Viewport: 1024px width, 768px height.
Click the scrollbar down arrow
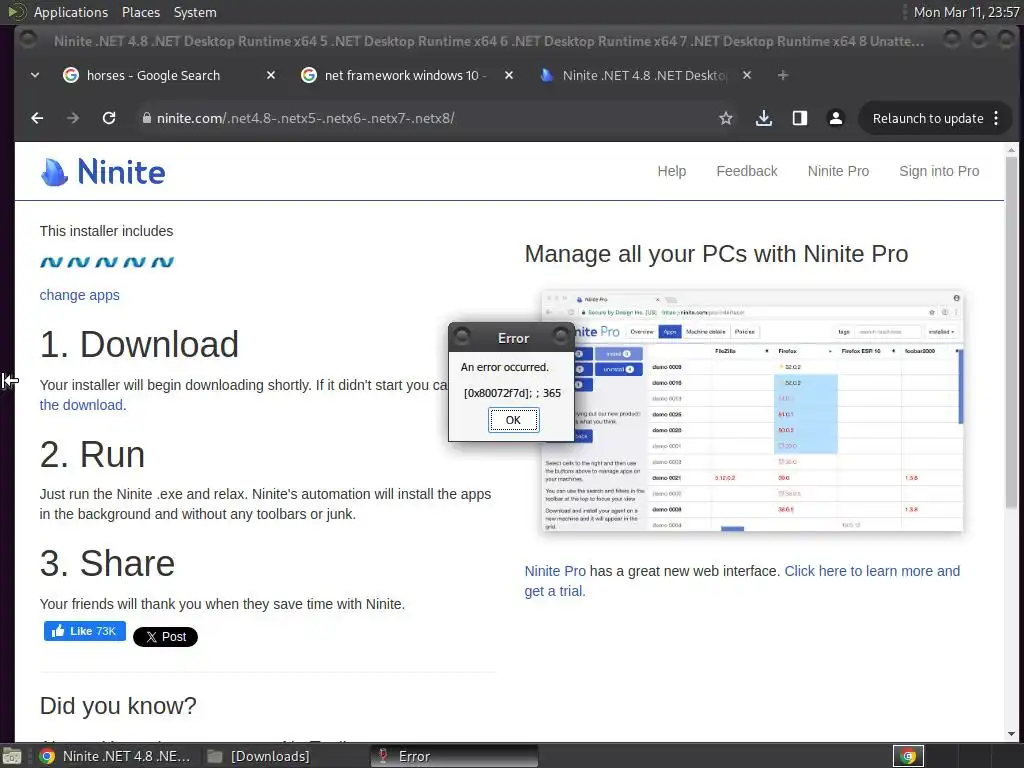pyautogui.click(x=1011, y=733)
